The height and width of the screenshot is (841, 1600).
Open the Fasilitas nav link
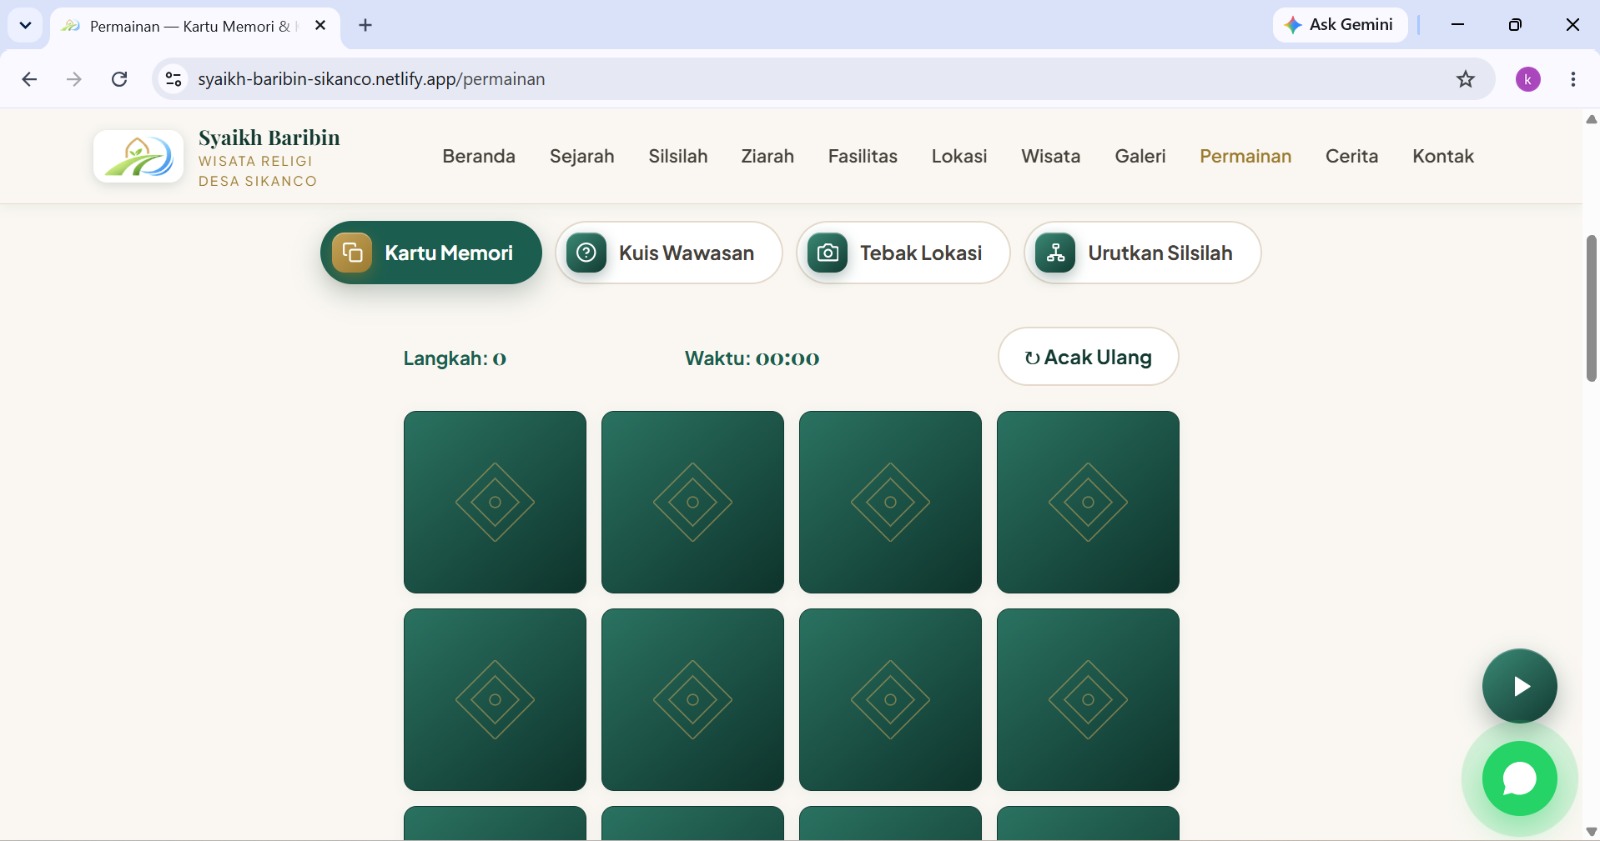(863, 156)
